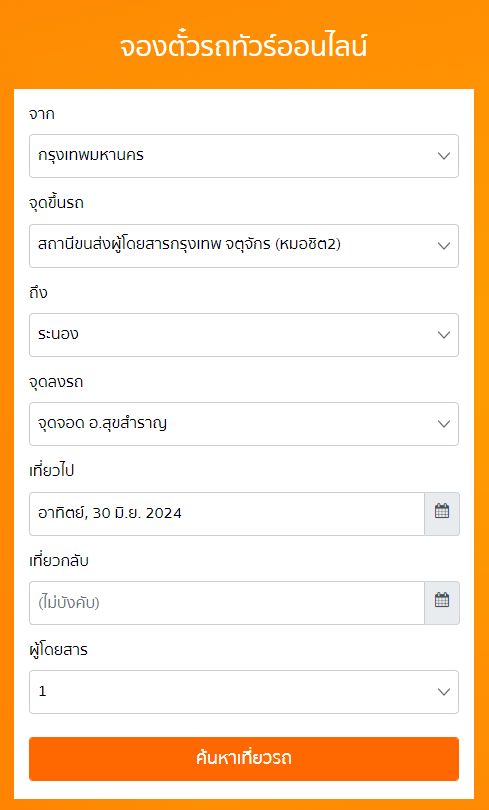Open the calendar icon for เที่ยวไป date
489x810 pixels.
click(442, 513)
